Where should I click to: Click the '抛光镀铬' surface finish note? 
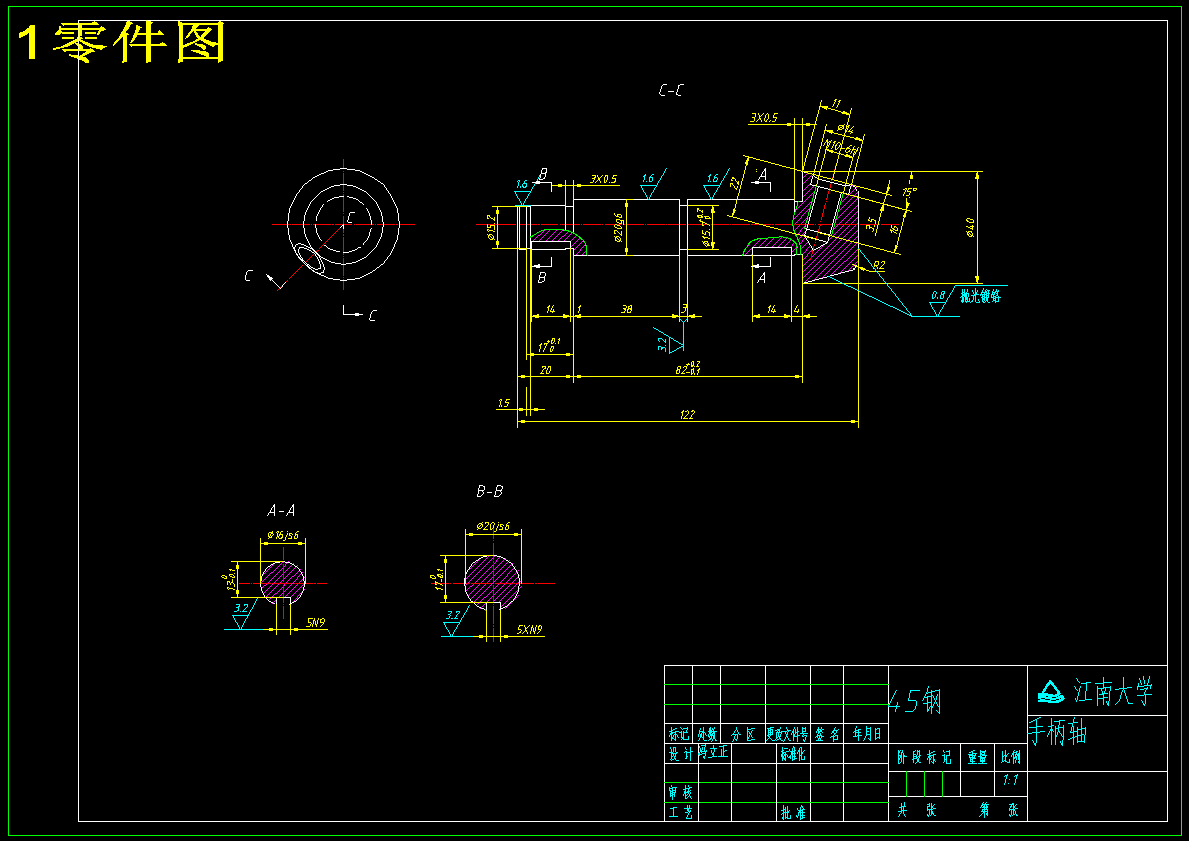coord(980,297)
